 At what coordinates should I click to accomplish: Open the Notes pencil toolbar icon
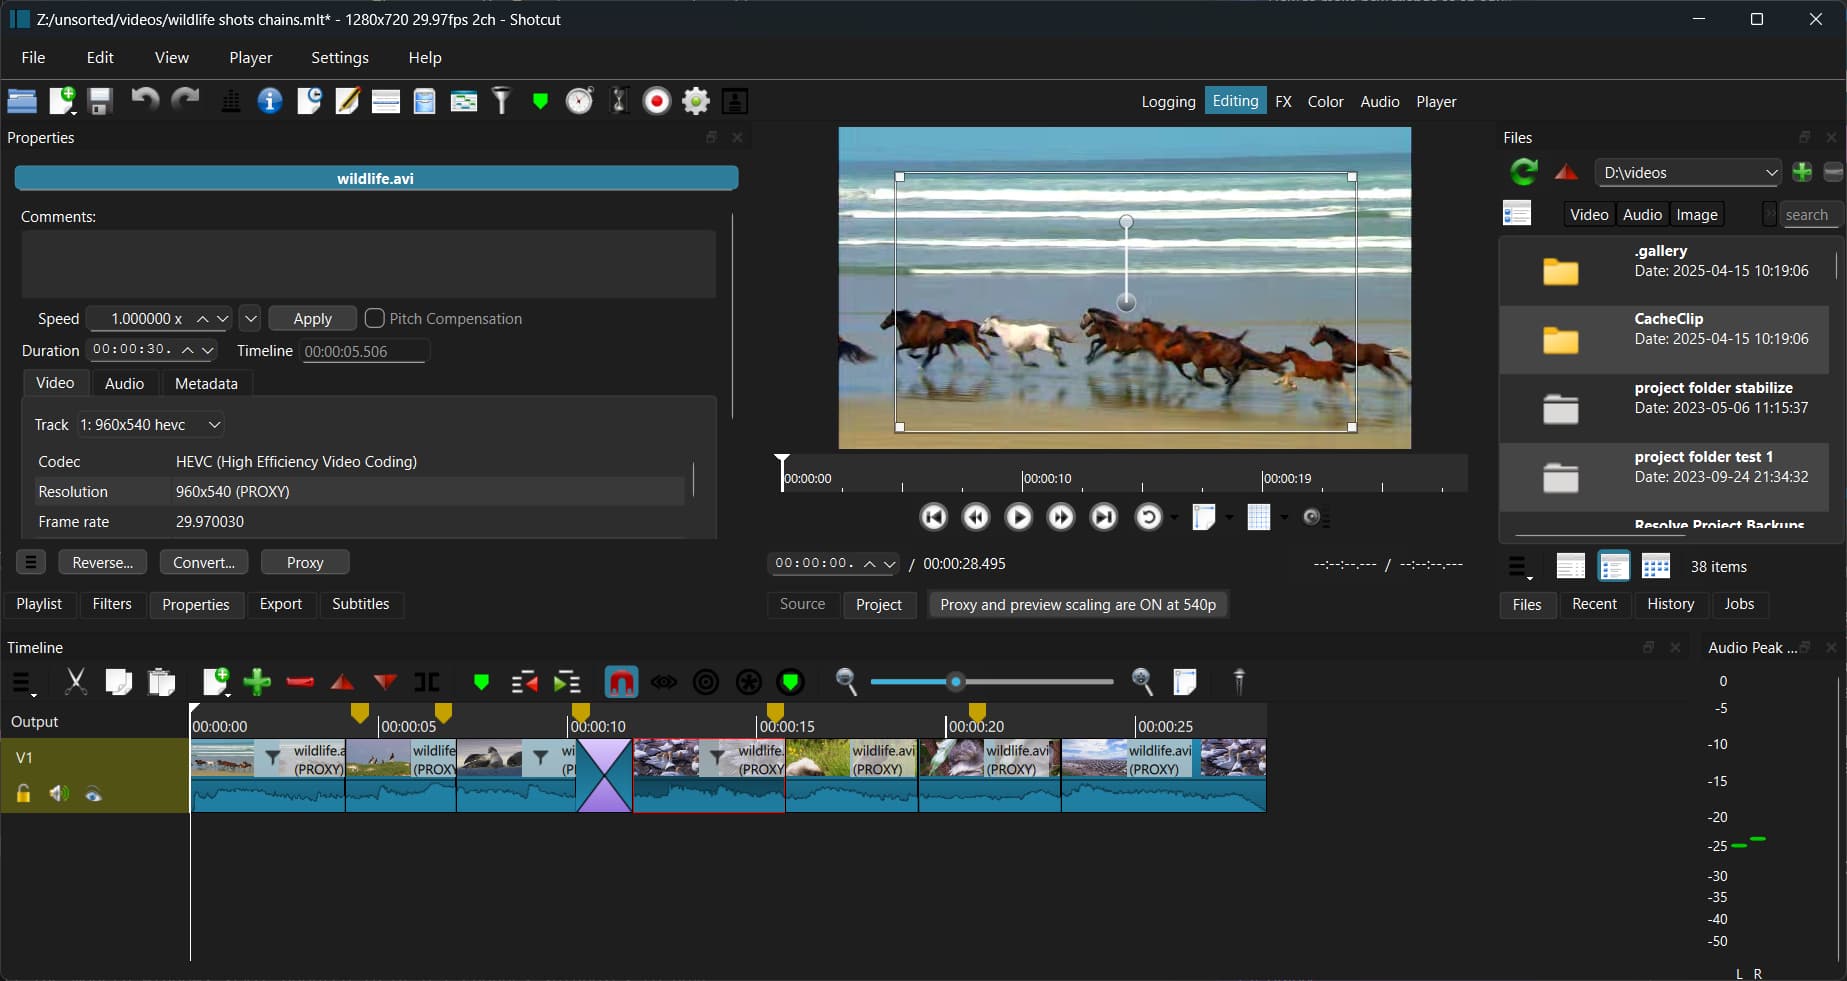tap(347, 101)
